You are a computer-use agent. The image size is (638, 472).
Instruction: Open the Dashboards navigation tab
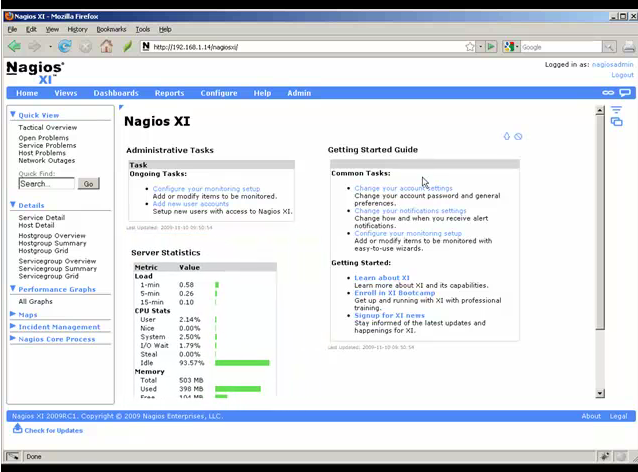(116, 93)
